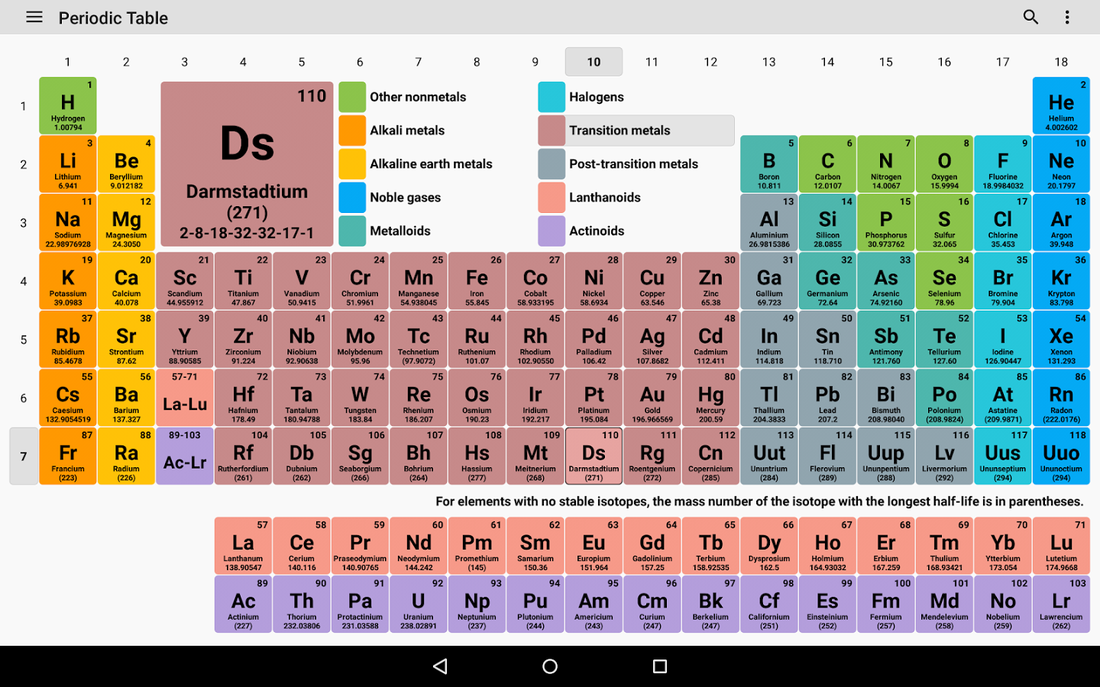This screenshot has width=1100, height=687.
Task: Select group 14 column header
Action: [827, 62]
